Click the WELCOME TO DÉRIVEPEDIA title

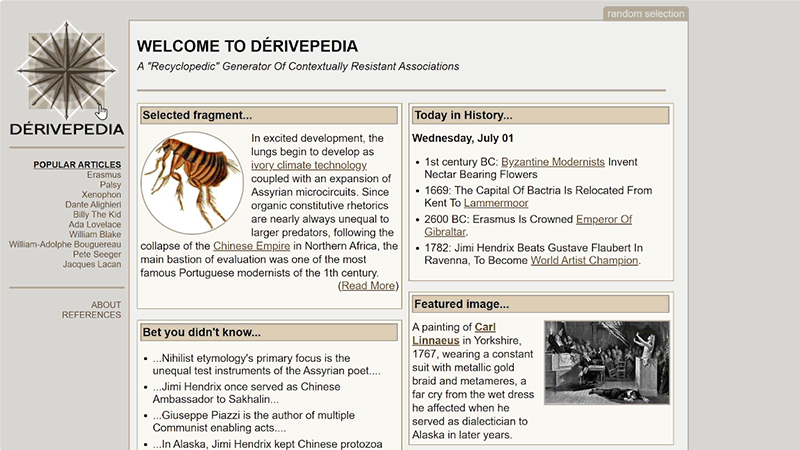click(247, 46)
